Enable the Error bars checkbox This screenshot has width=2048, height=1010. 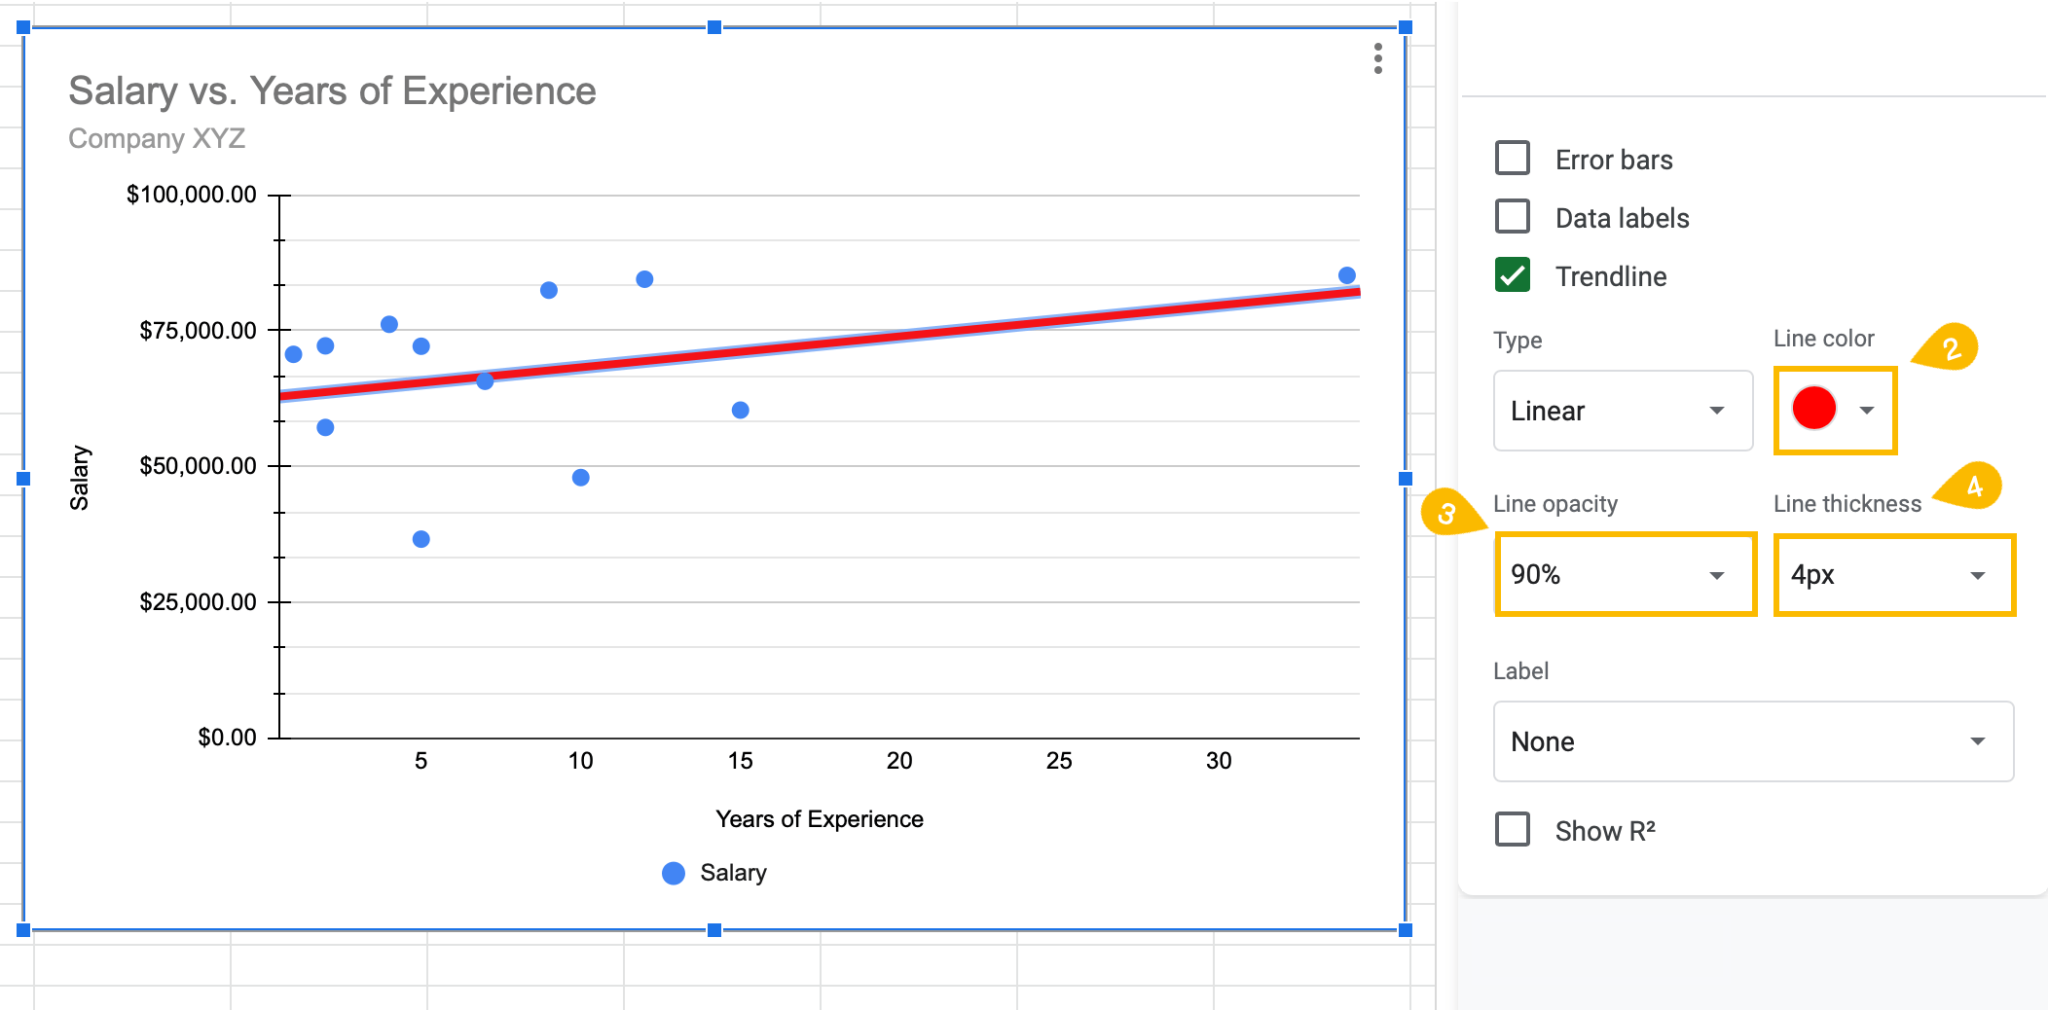pyautogui.click(x=1512, y=158)
